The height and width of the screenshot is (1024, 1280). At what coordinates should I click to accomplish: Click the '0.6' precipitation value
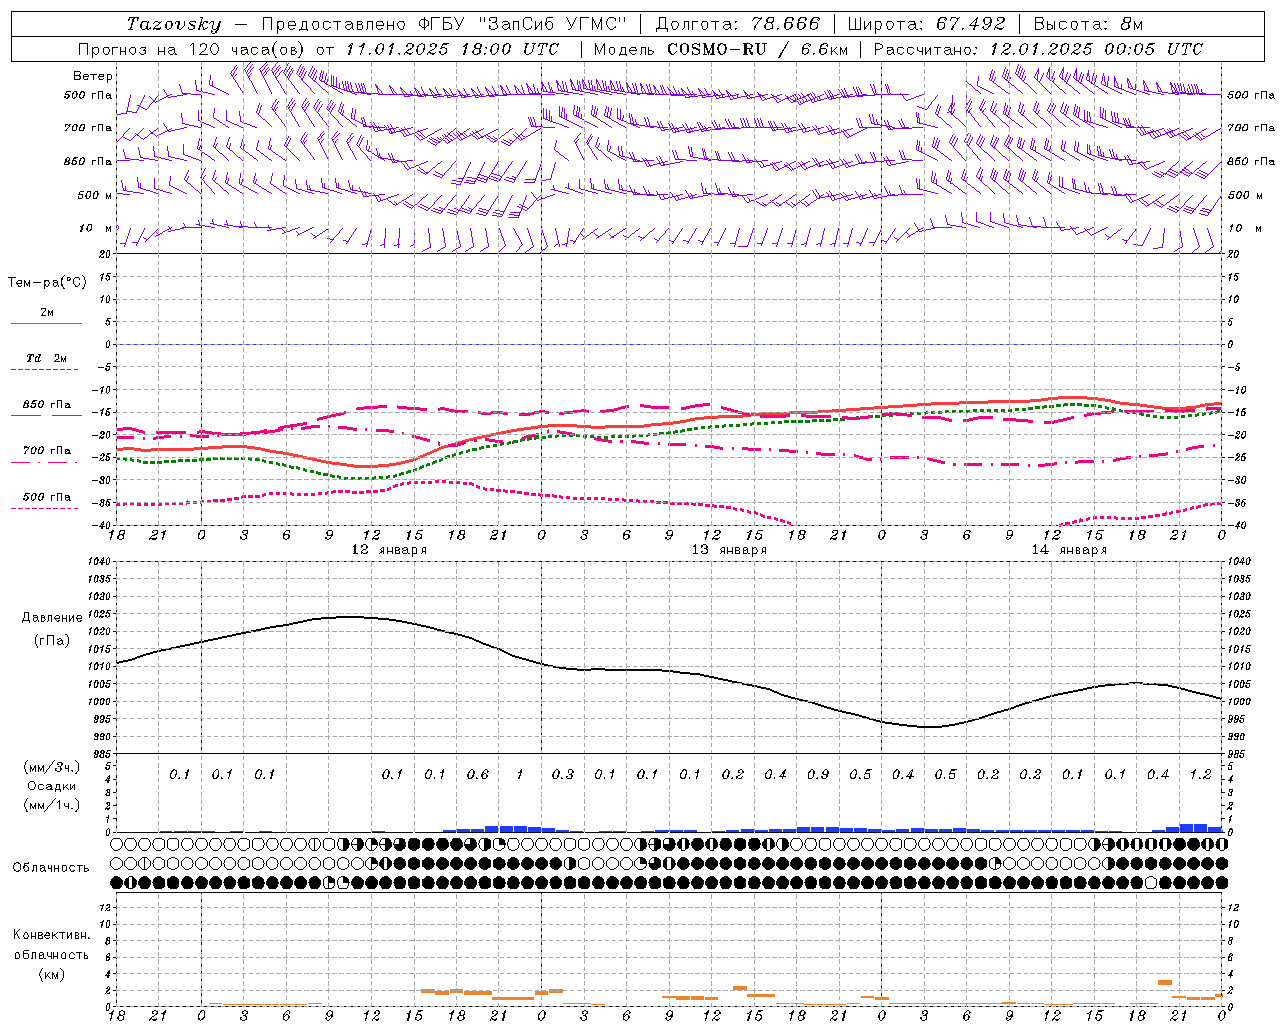click(x=478, y=775)
